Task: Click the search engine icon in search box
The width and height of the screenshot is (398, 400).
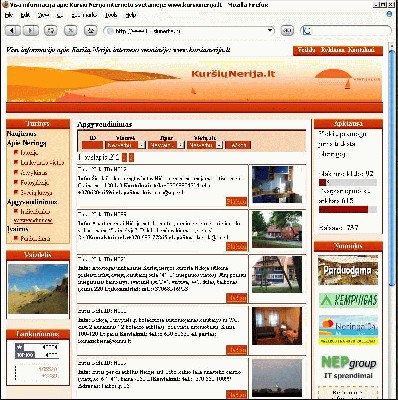Action: [x=307, y=31]
